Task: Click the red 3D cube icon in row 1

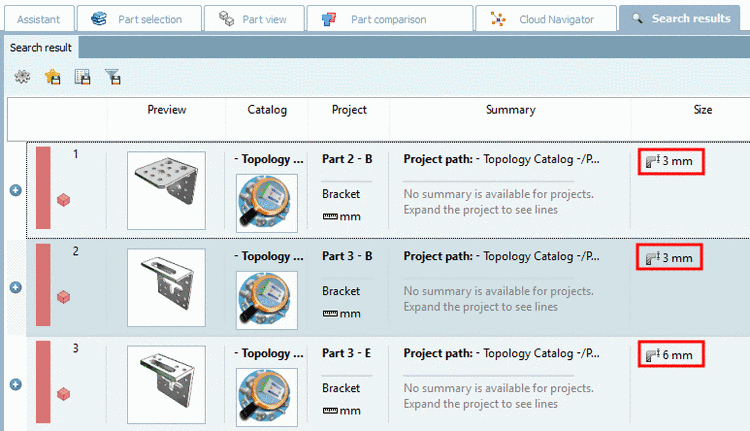Action: point(63,200)
